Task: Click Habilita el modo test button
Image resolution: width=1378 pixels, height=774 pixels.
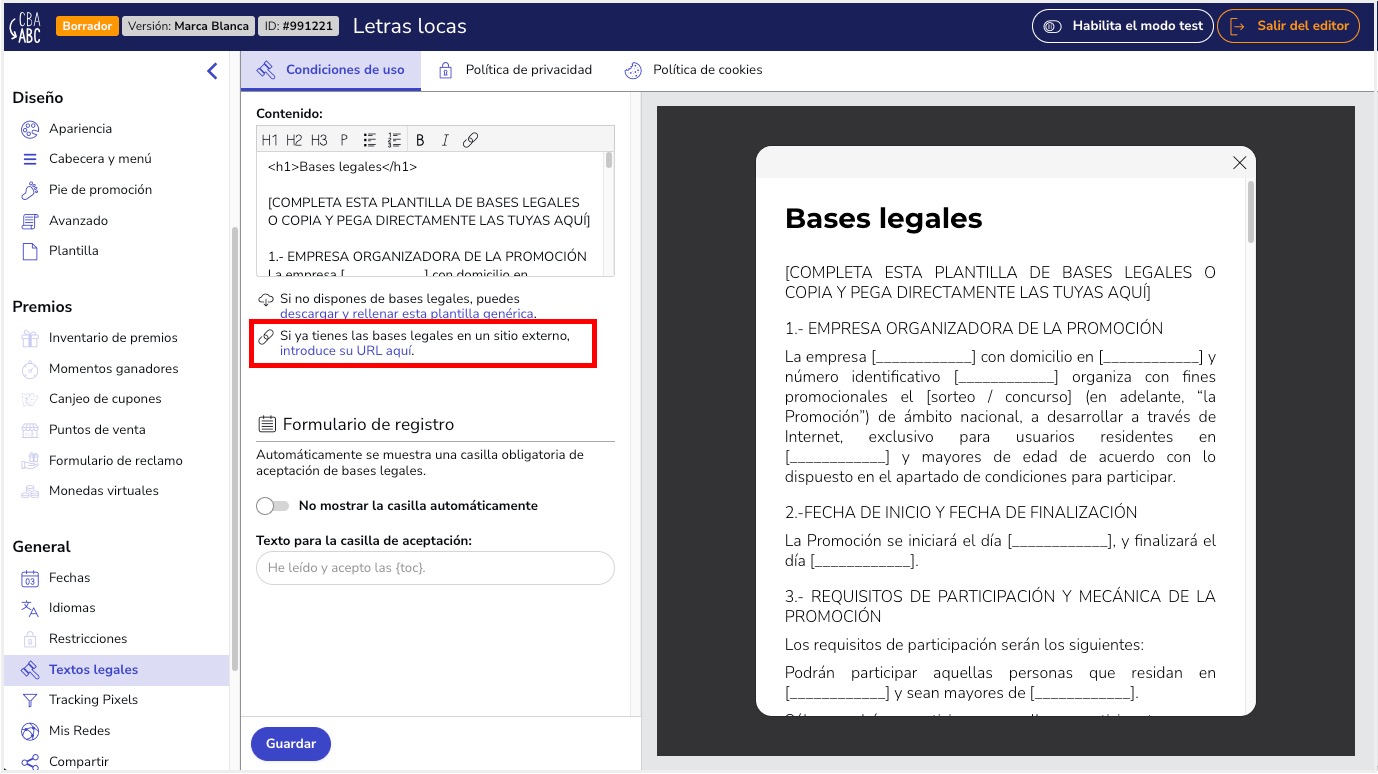Action: pos(1124,26)
